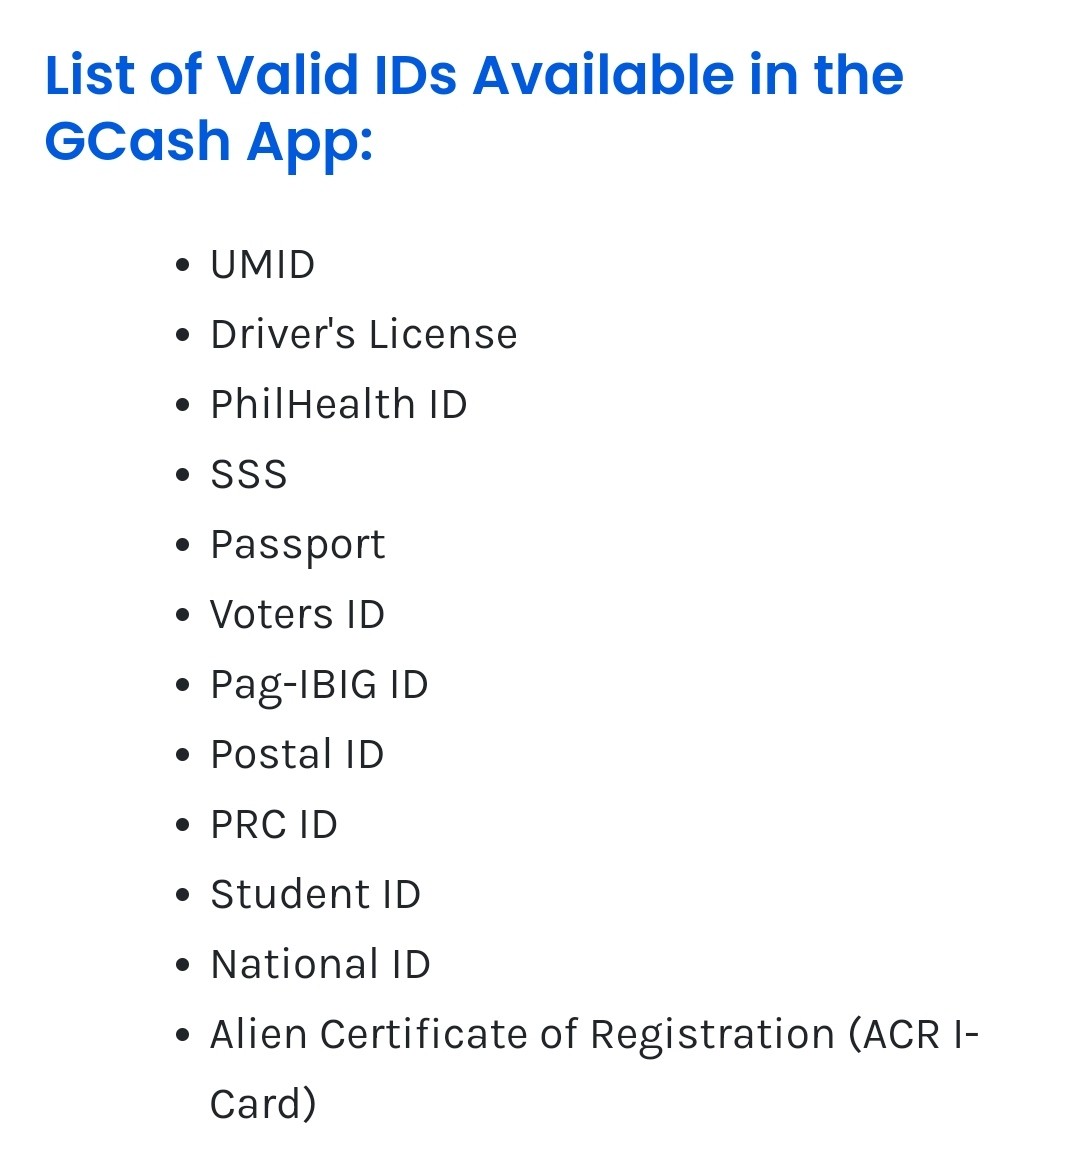Click the bullet point beside UMID
The height and width of the screenshot is (1176, 1080).
pos(182,265)
